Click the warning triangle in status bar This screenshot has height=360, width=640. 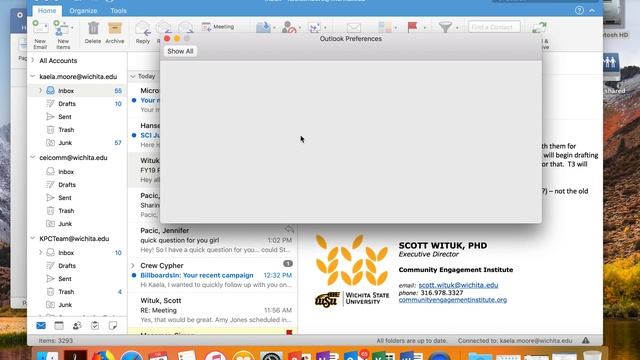pyautogui.click(x=586, y=340)
